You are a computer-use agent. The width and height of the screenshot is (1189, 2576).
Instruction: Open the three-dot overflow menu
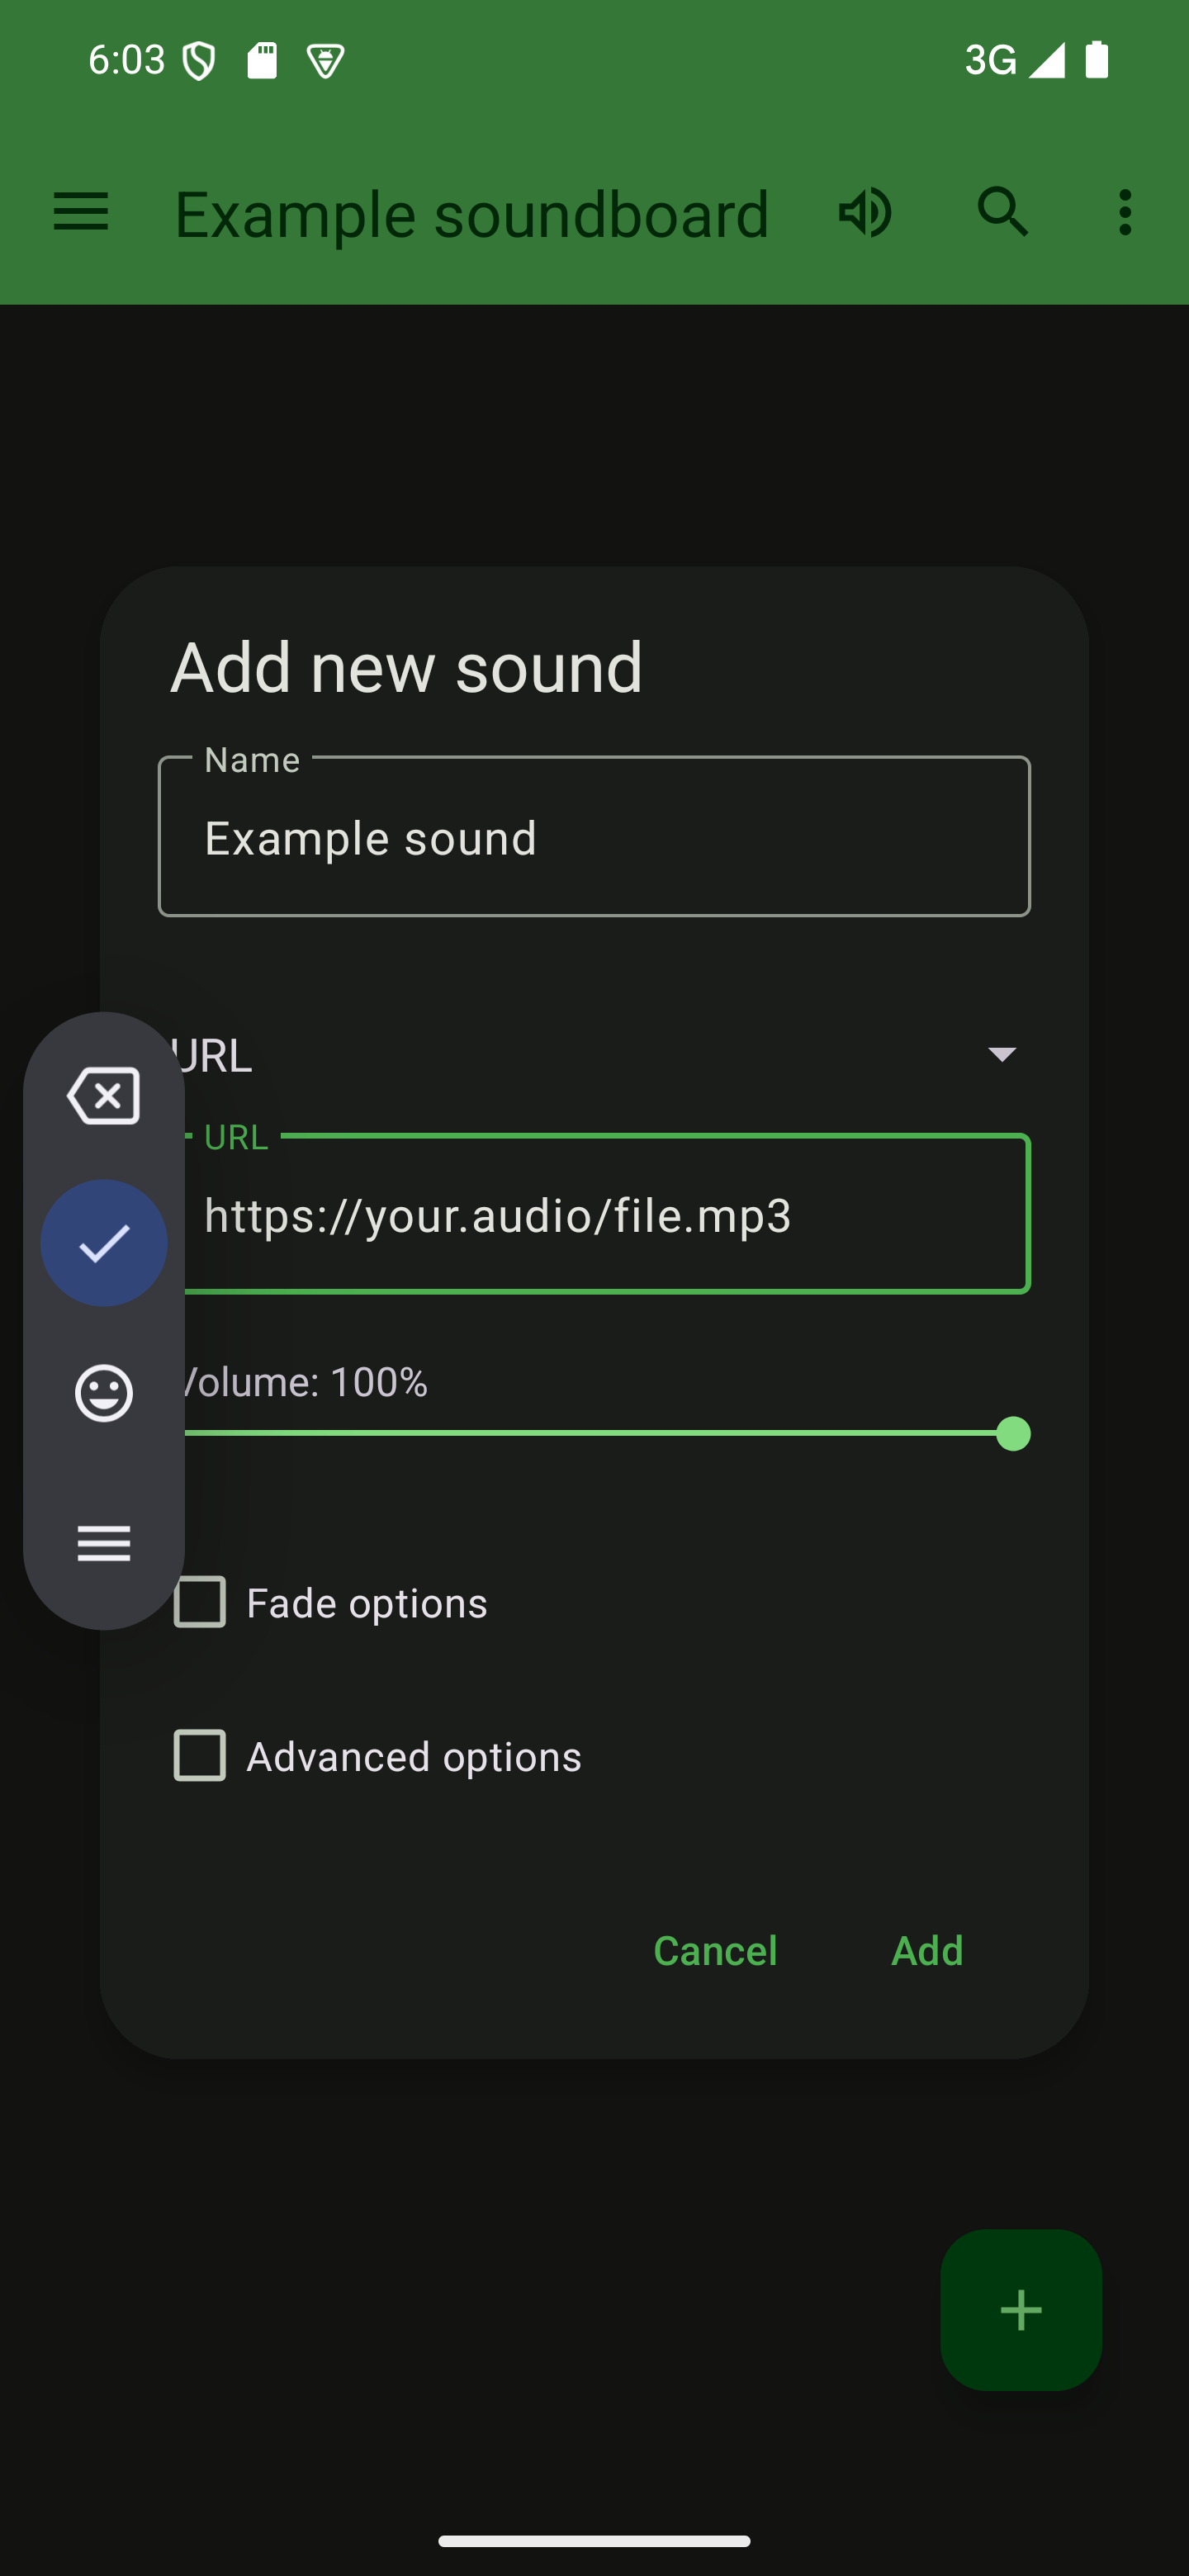pyautogui.click(x=1125, y=212)
